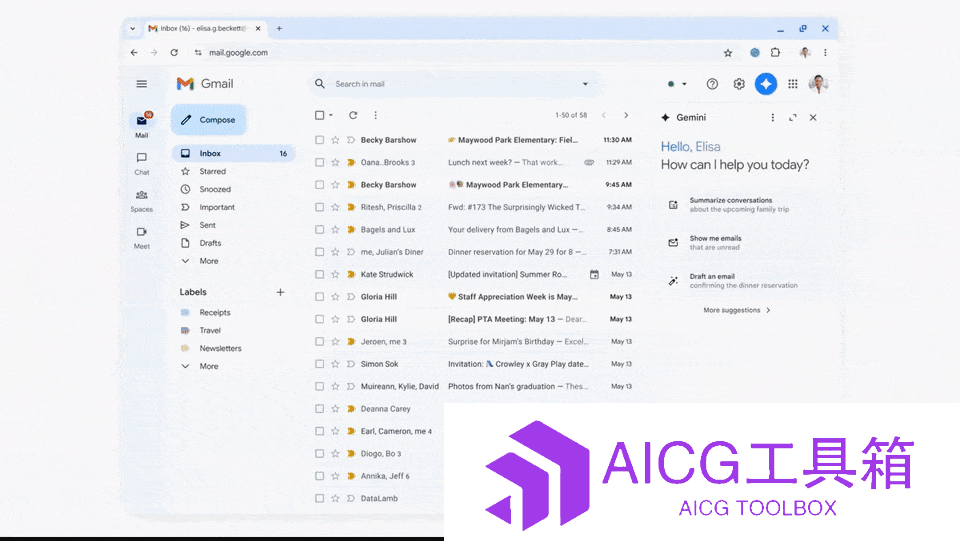Open Meet in the left rail
Screen dimensions: 960x541
(x=141, y=237)
